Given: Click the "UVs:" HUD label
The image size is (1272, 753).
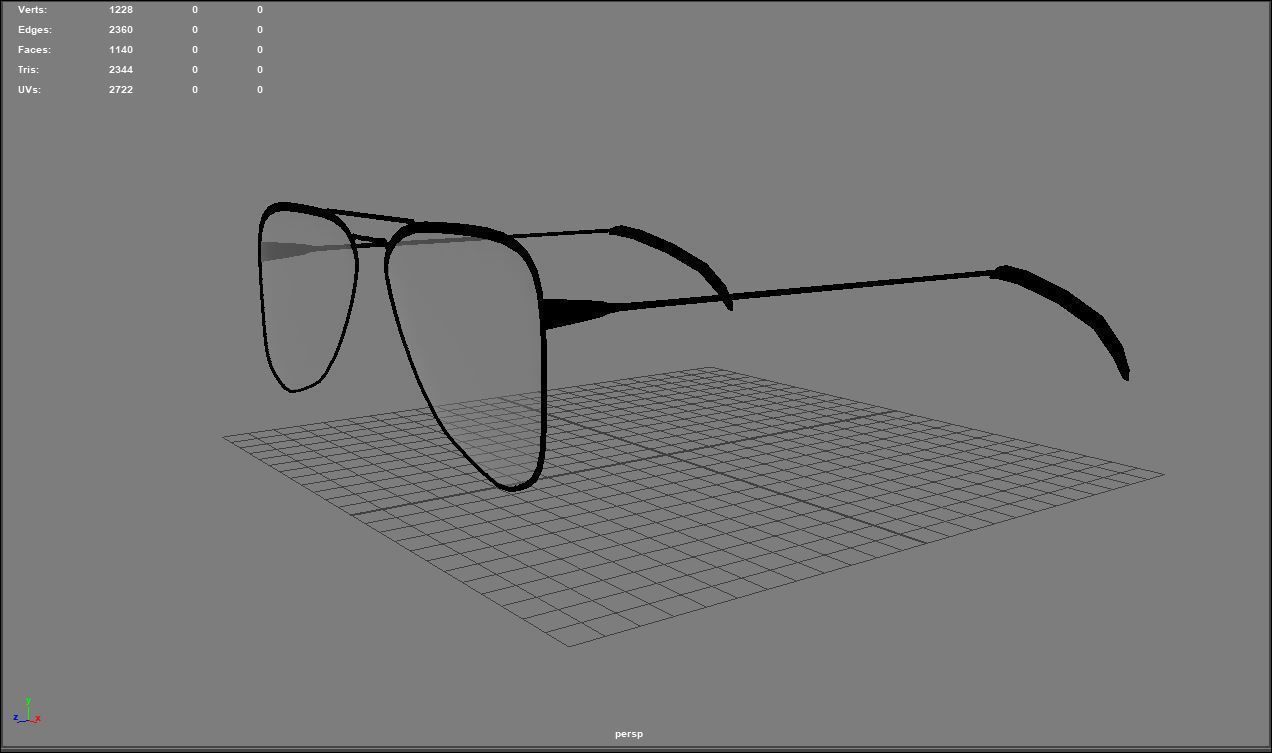Looking at the screenshot, I should click(x=29, y=89).
